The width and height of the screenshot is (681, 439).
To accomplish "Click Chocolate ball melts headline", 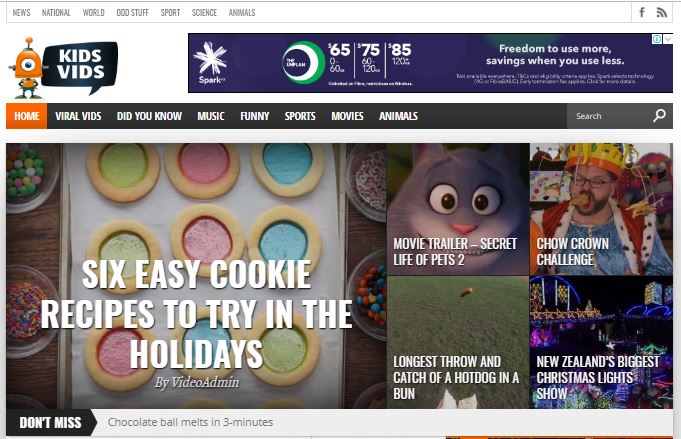I will (x=190, y=422).
